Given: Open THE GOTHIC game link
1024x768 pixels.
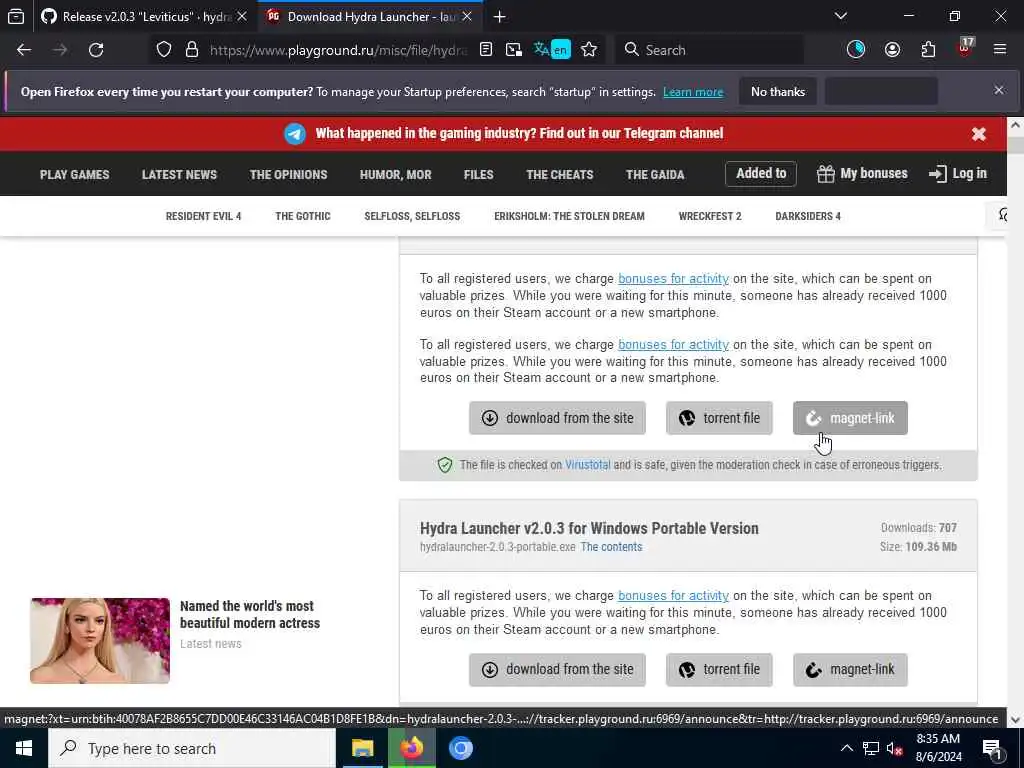Looking at the screenshot, I should (x=302, y=216).
